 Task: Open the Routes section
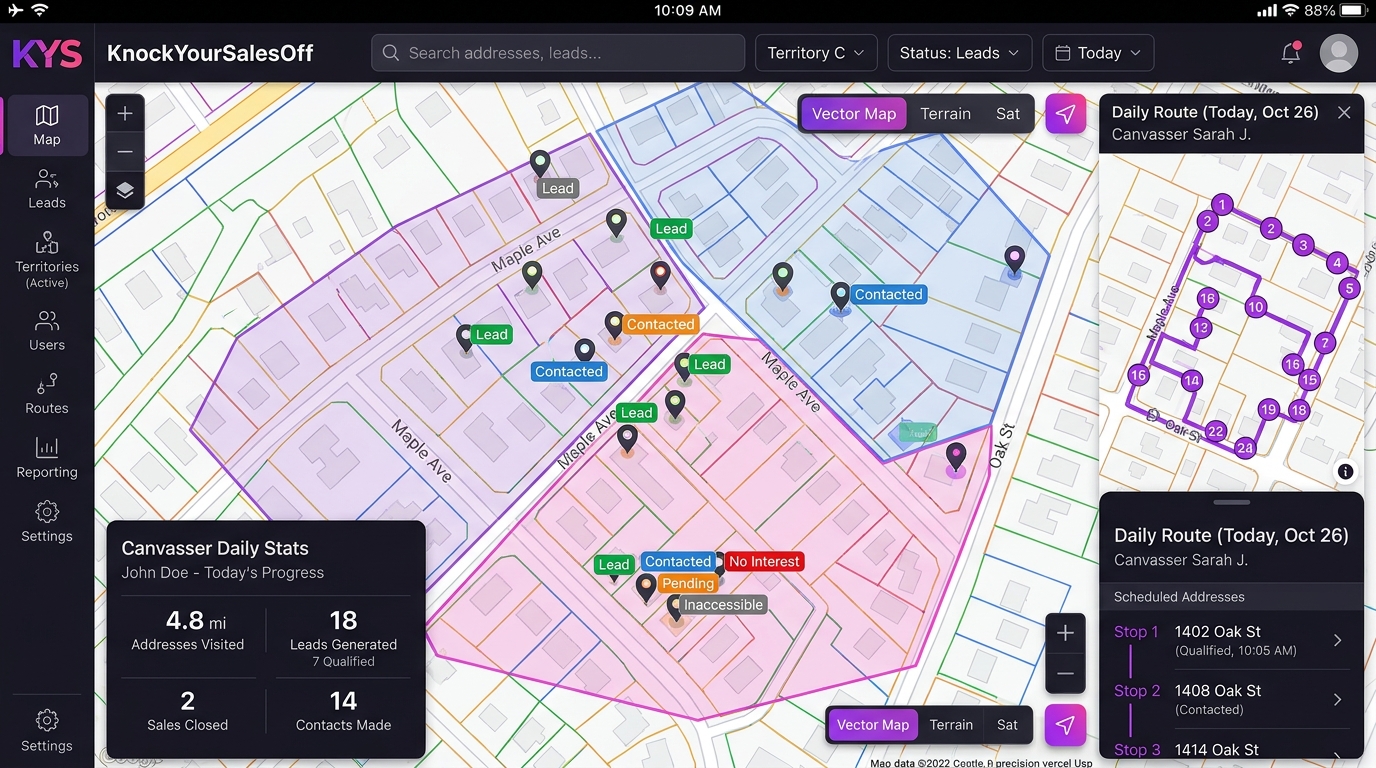tap(47, 394)
